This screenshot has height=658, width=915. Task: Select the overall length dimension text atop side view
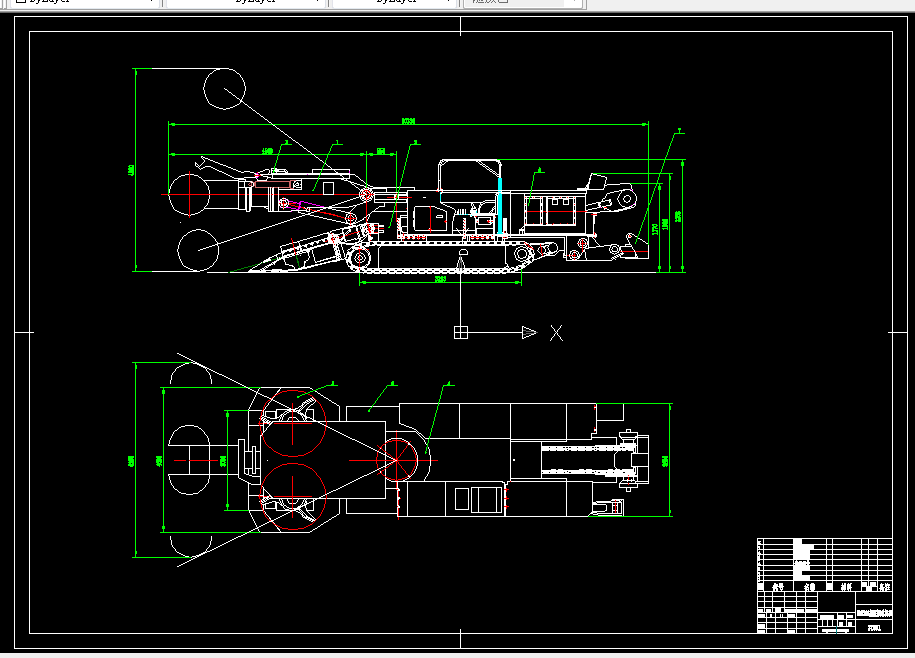coord(408,121)
